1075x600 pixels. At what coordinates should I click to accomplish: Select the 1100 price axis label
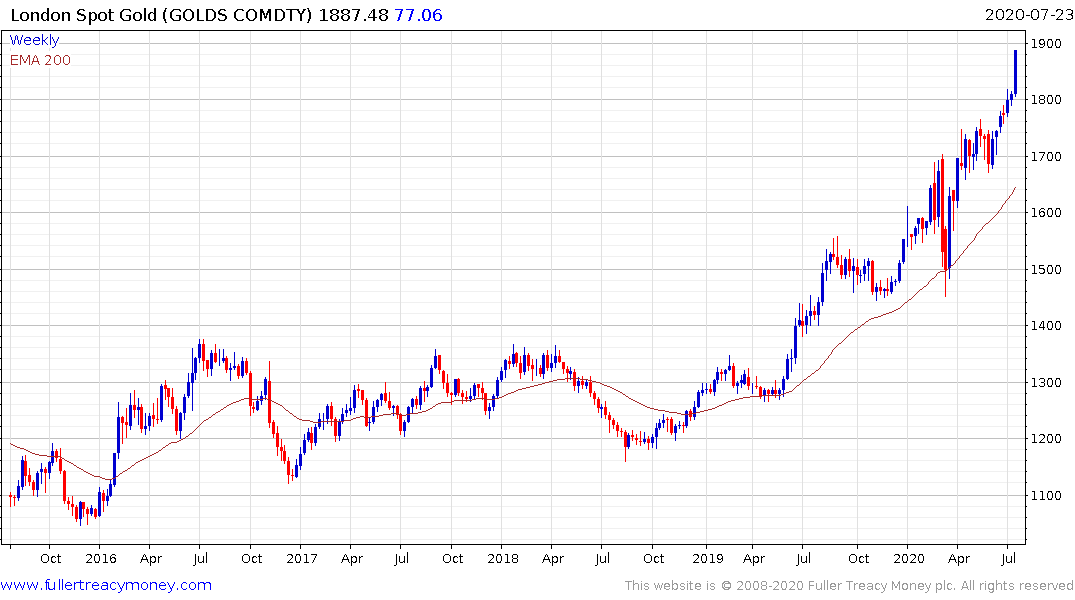(1046, 496)
